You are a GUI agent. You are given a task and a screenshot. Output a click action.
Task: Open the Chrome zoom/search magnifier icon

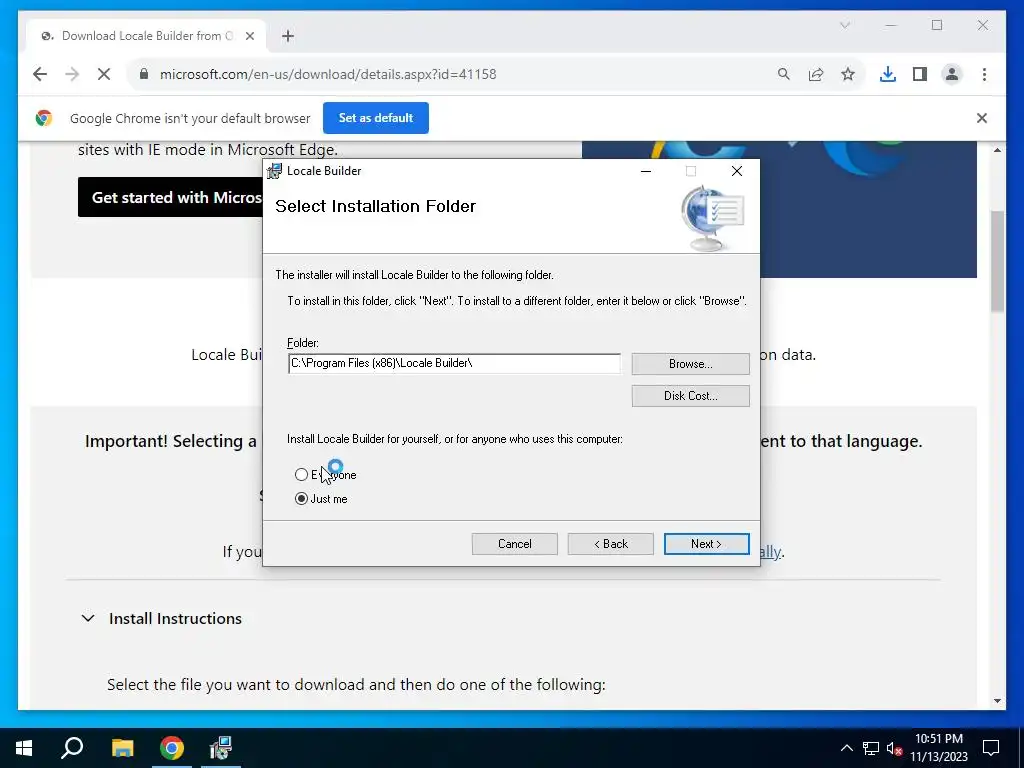pyautogui.click(x=784, y=74)
